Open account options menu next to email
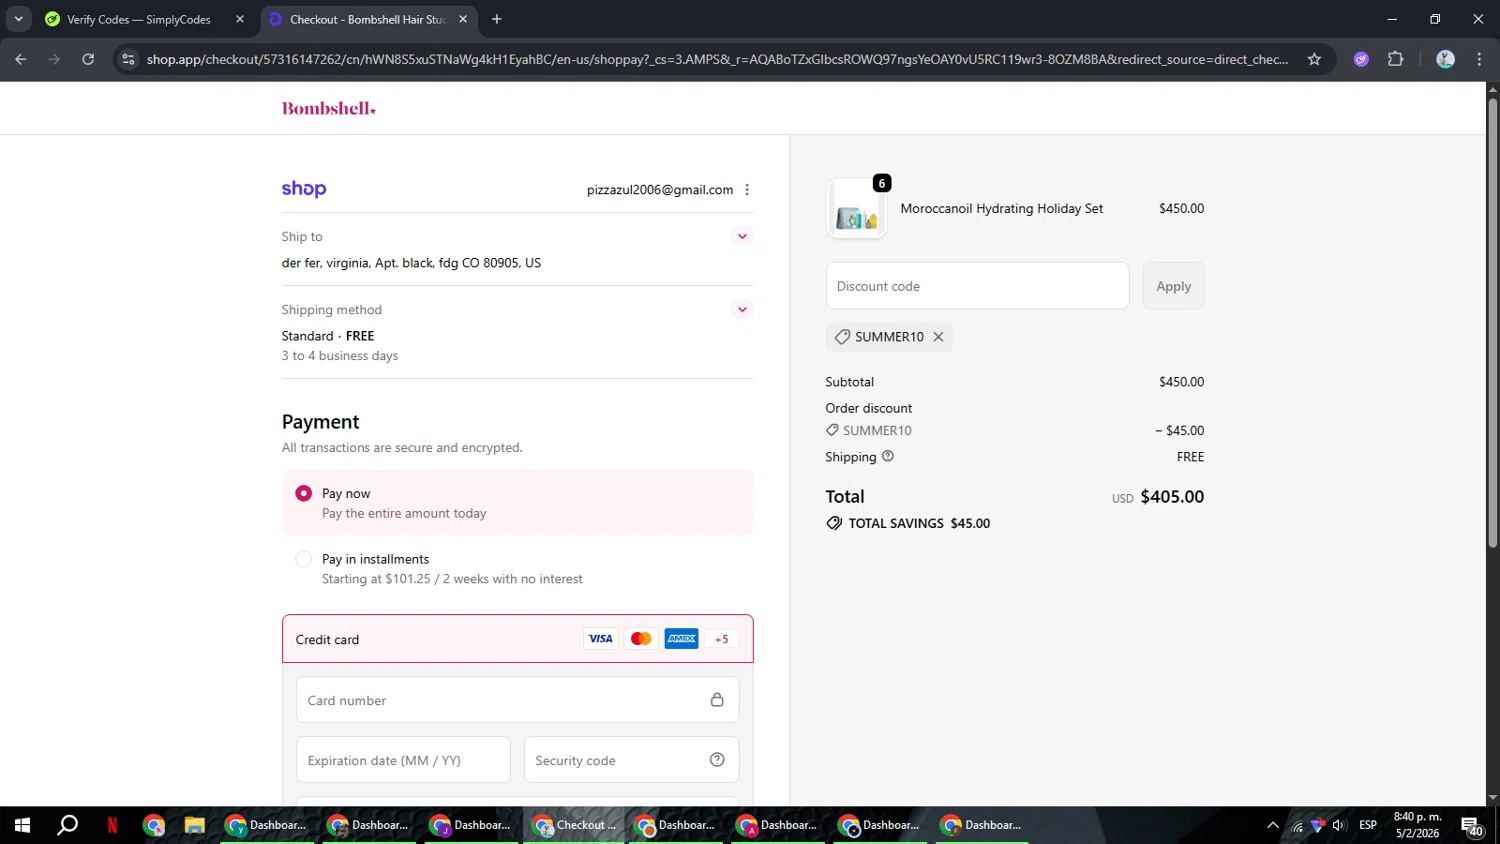1500x844 pixels. [x=747, y=190]
